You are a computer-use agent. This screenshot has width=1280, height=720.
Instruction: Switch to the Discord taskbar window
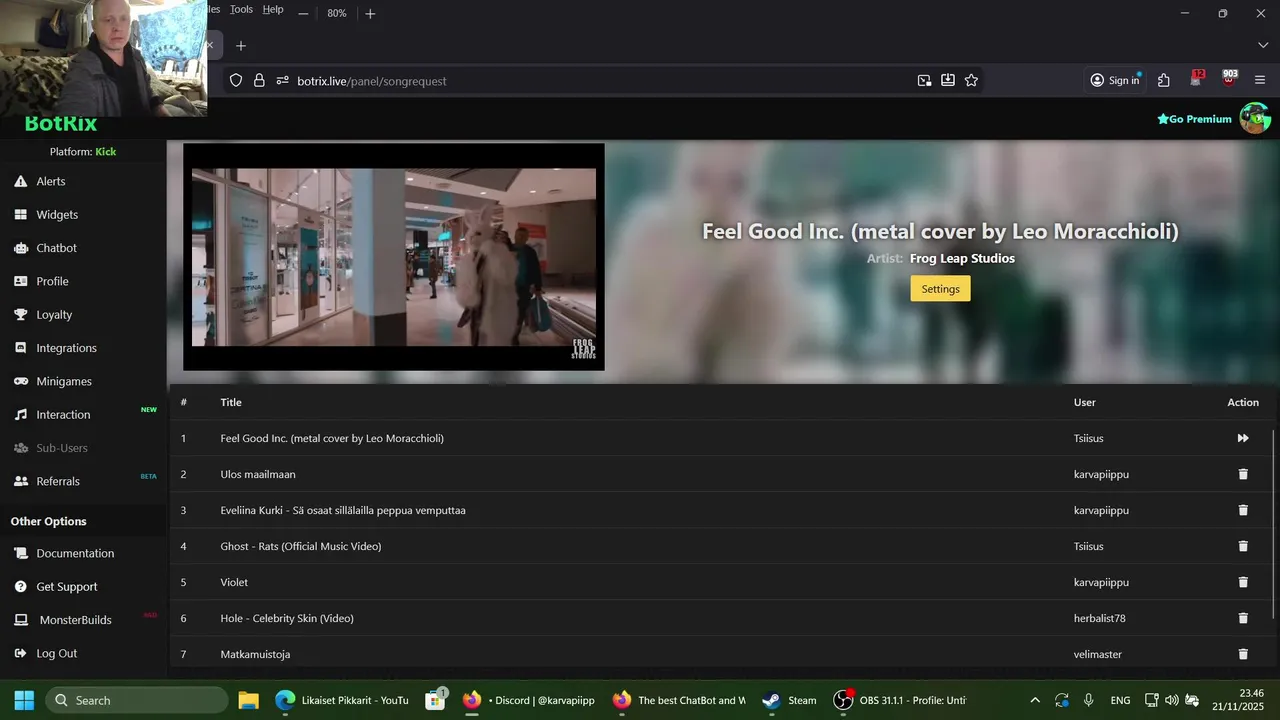click(x=529, y=700)
